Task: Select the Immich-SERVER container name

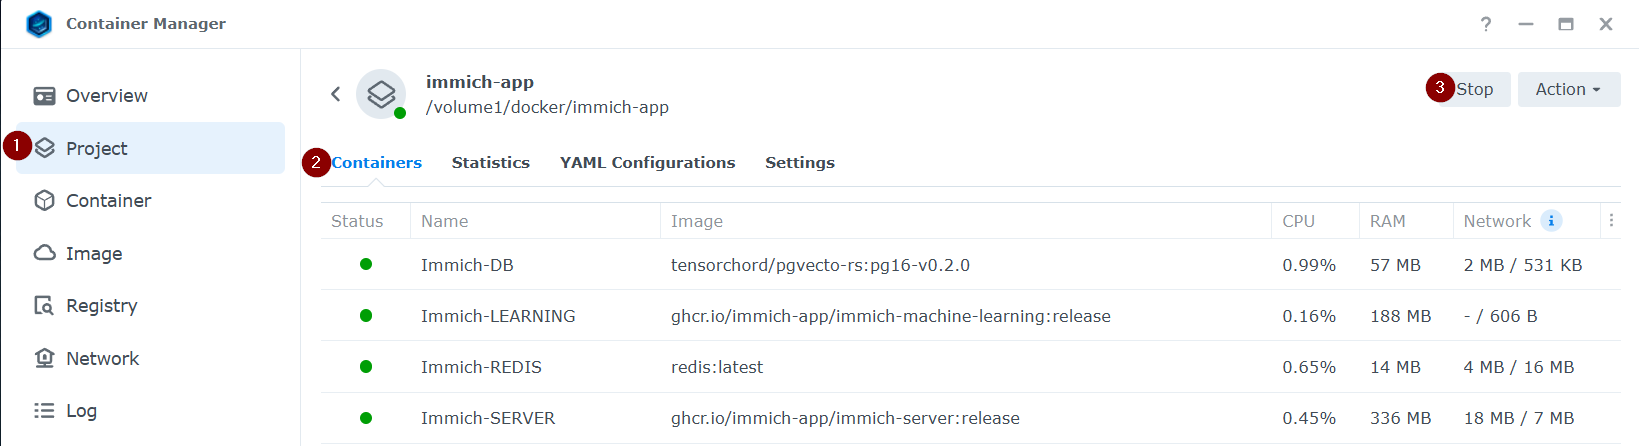Action: coord(488,418)
